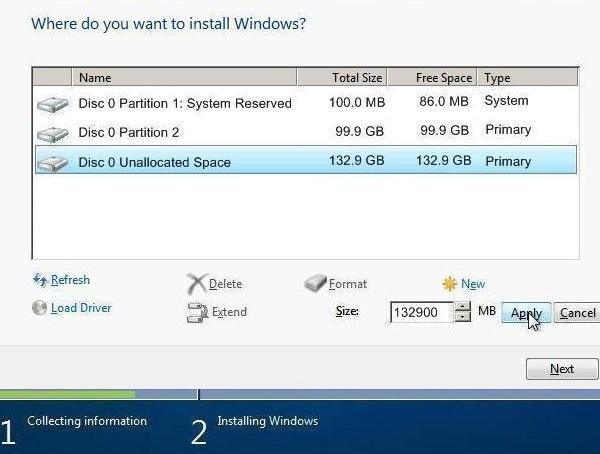Image resolution: width=600 pixels, height=454 pixels.
Task: Click drive icon of Disc 0 Partition 2
Action: [x=52, y=134]
